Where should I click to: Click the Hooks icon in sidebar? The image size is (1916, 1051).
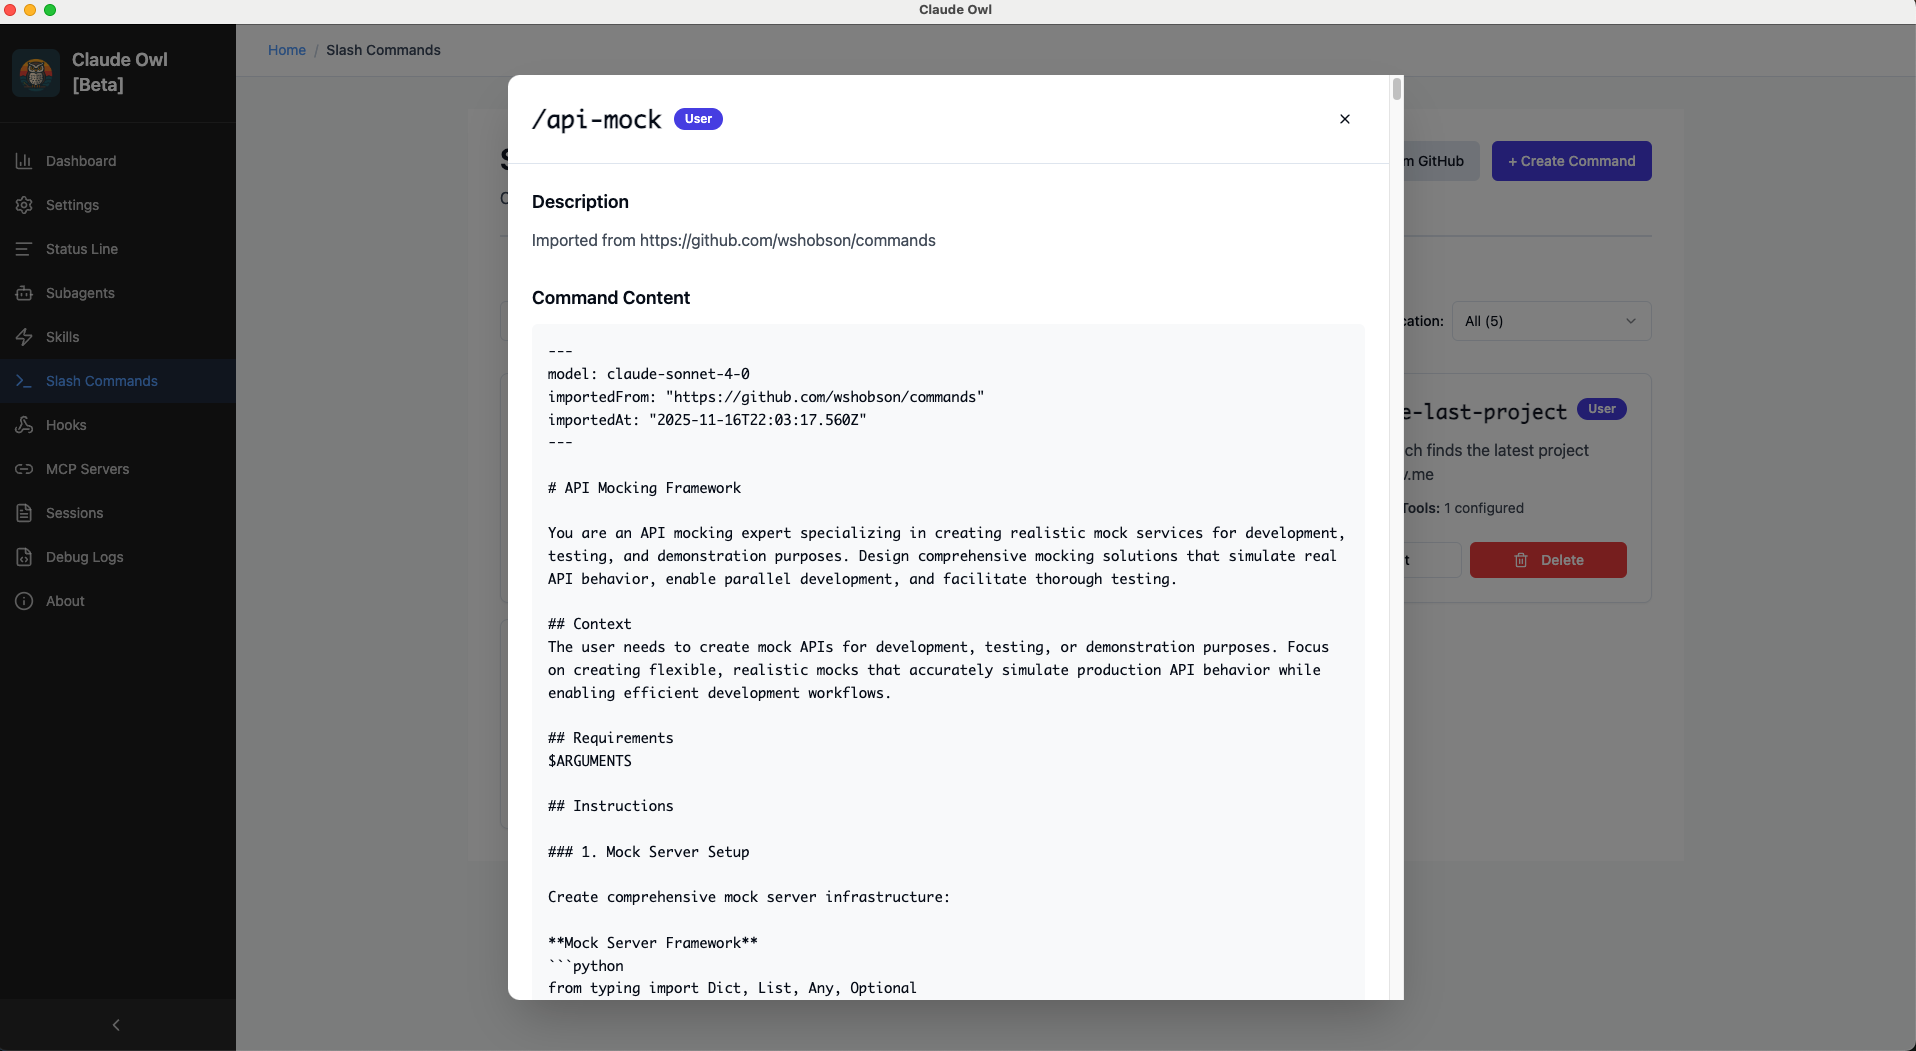point(24,425)
